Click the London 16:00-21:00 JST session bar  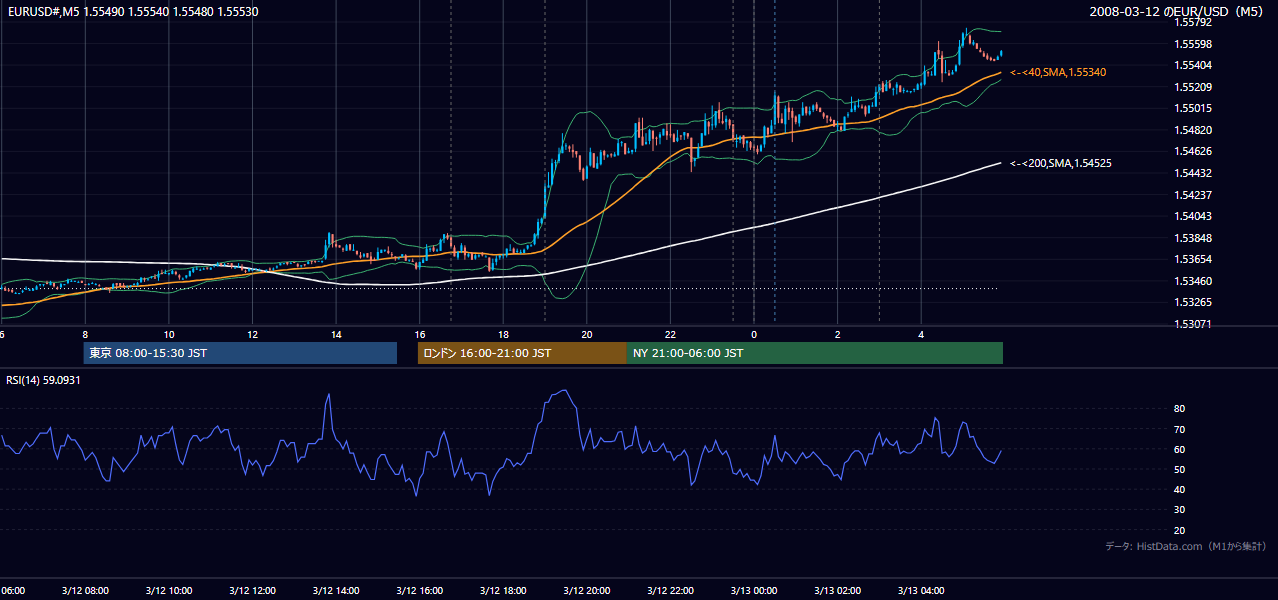point(522,353)
